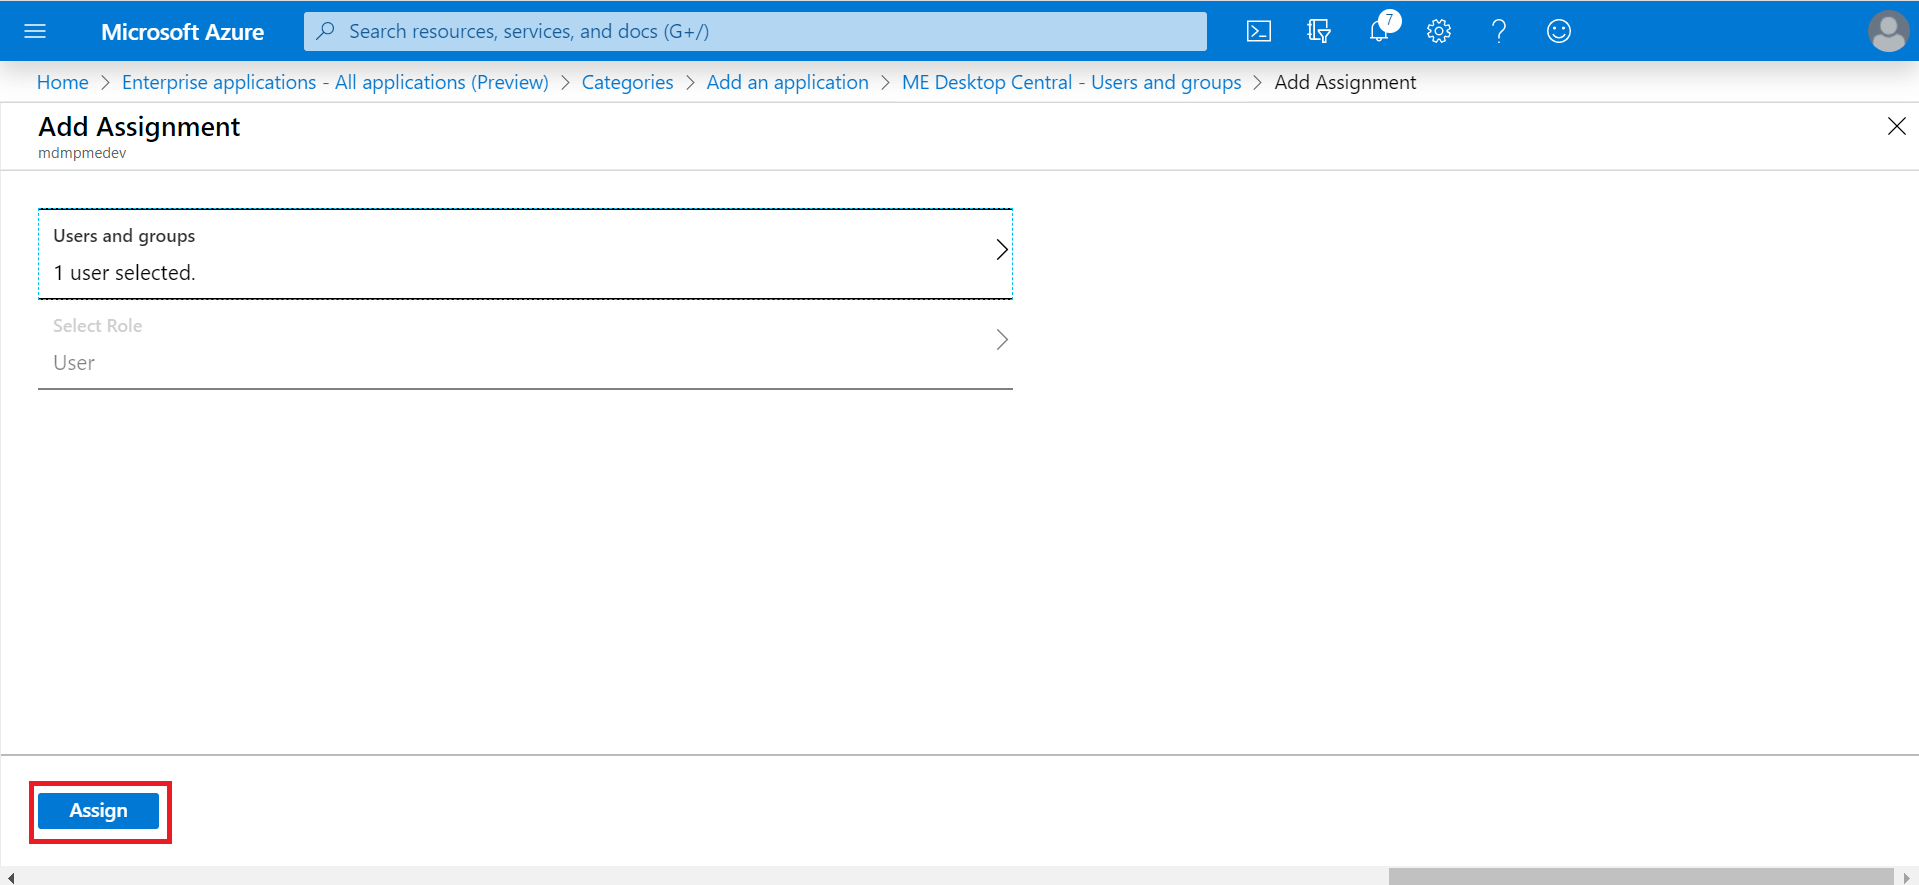Screen dimensions: 1919x885
Task: Open portal settings gear
Action: point(1439,31)
